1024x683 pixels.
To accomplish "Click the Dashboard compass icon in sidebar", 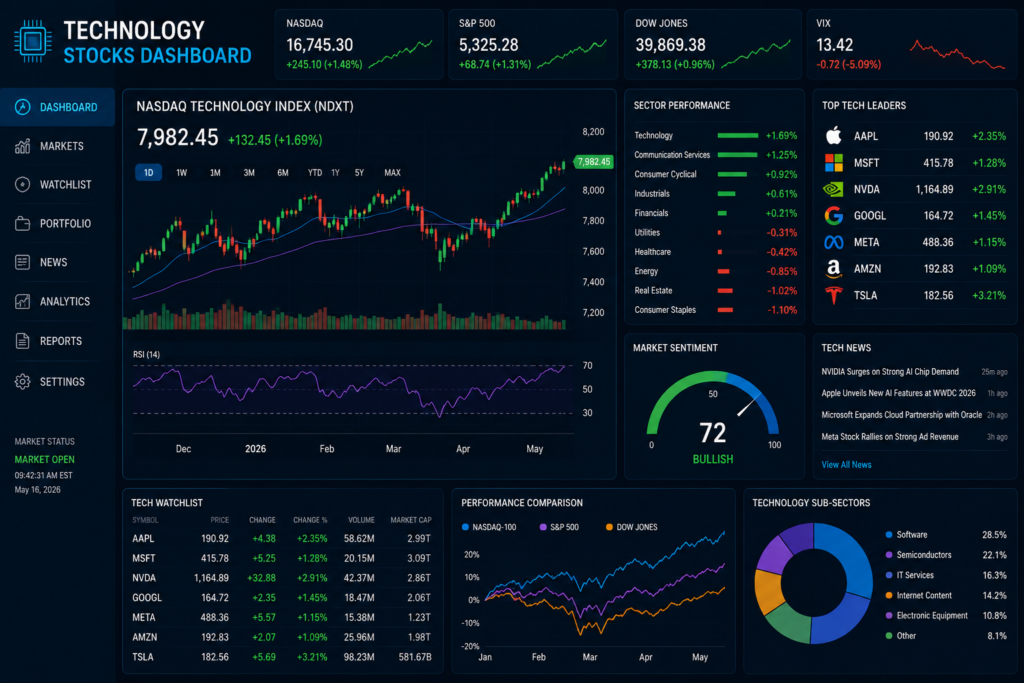I will point(22,107).
